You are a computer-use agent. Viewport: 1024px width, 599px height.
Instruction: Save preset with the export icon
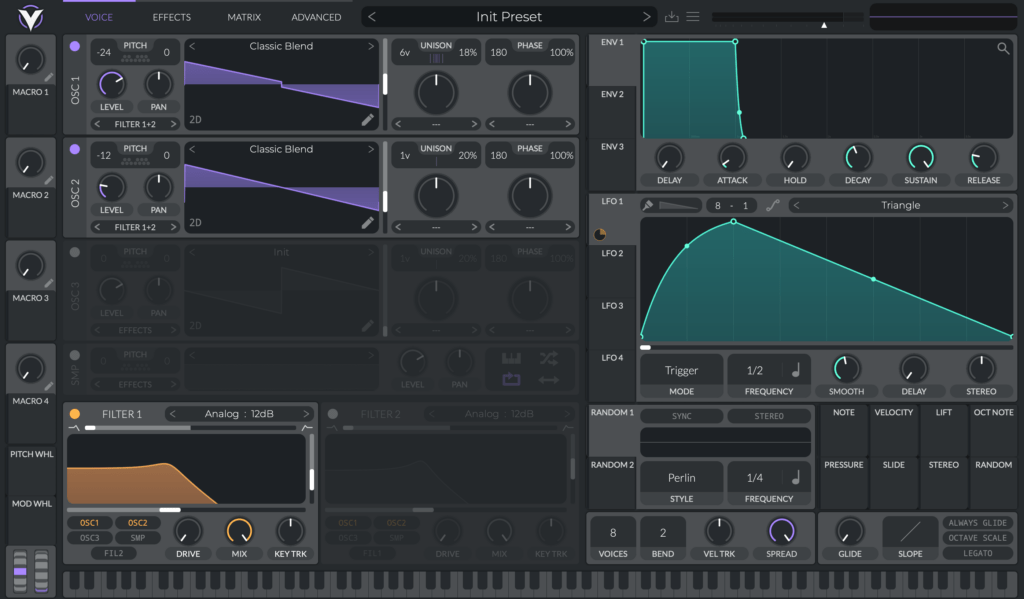[x=671, y=17]
